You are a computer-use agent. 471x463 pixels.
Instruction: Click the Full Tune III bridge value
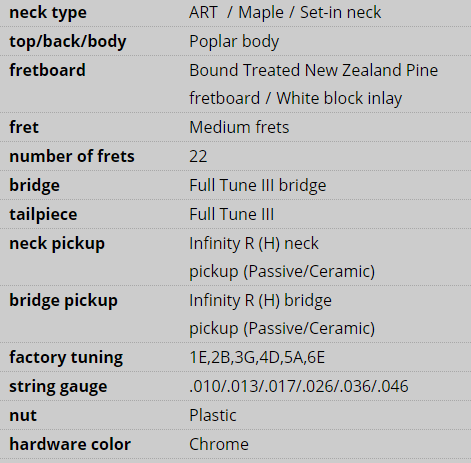pos(258,185)
